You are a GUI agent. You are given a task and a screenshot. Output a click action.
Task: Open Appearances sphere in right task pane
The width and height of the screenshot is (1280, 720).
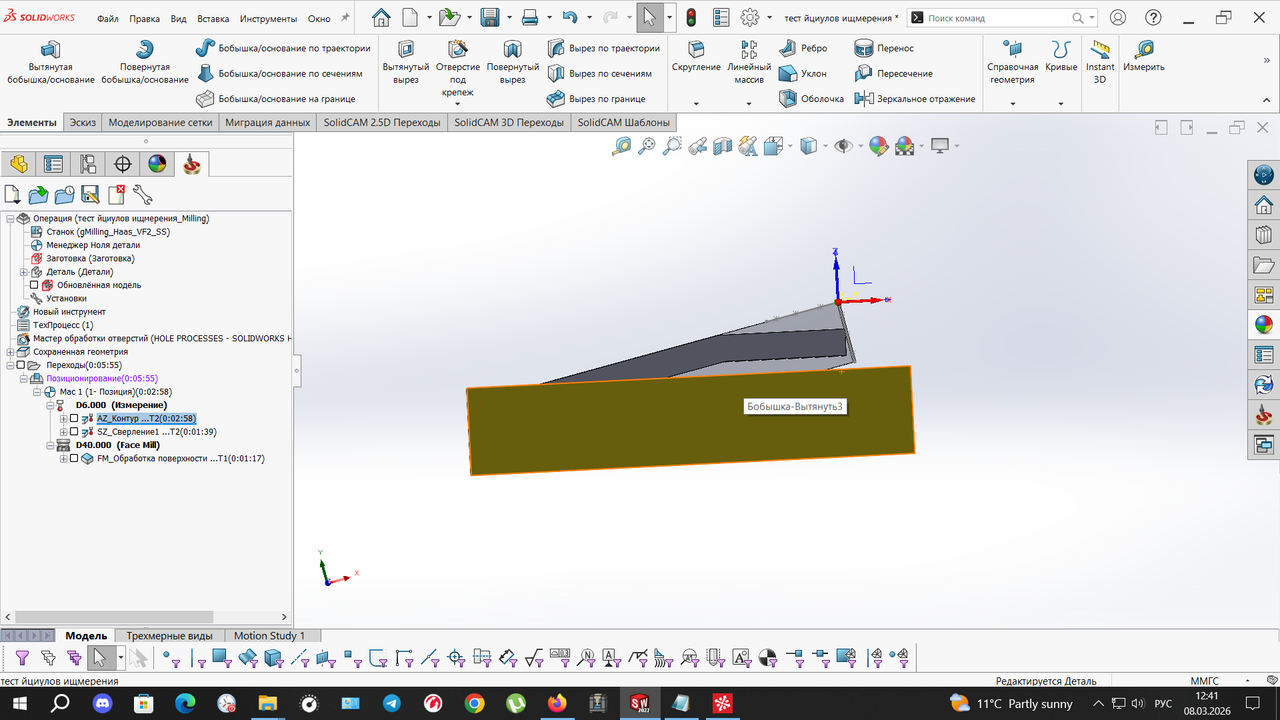(x=1264, y=324)
